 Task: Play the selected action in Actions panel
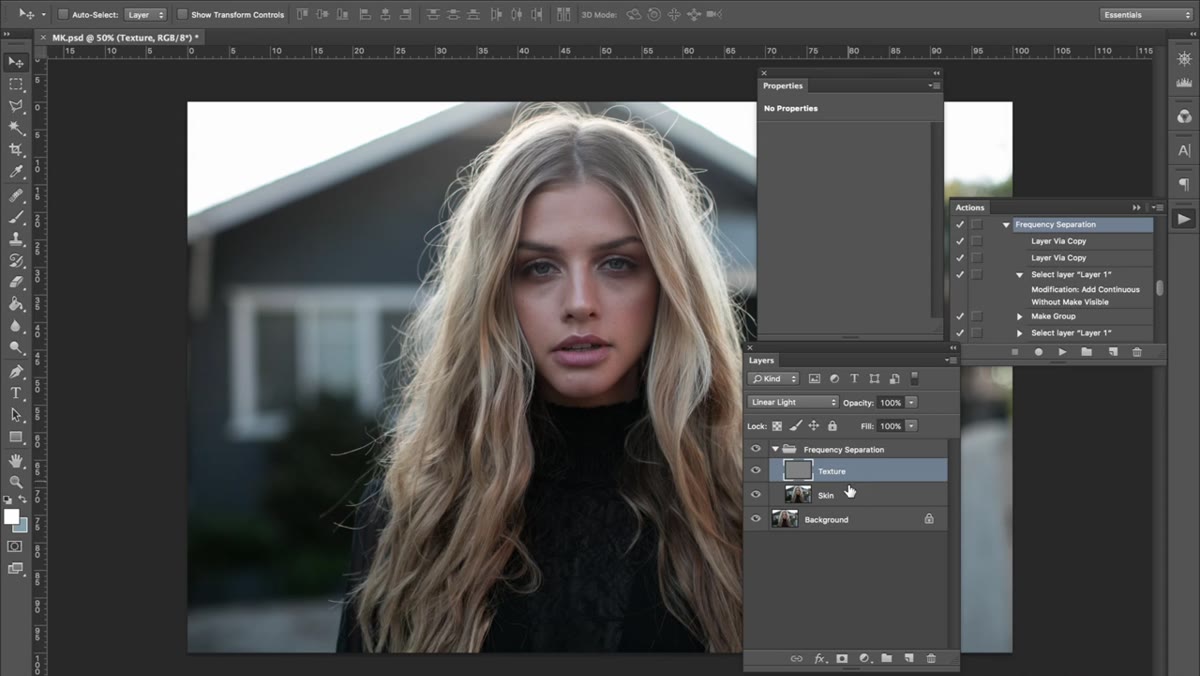(1062, 352)
